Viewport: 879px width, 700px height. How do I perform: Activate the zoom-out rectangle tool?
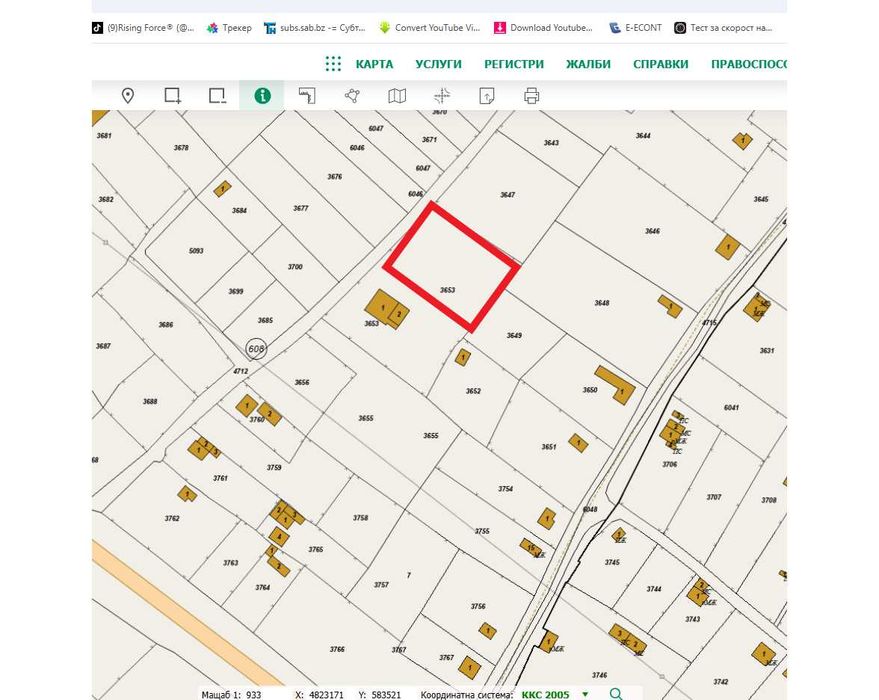pyautogui.click(x=217, y=96)
